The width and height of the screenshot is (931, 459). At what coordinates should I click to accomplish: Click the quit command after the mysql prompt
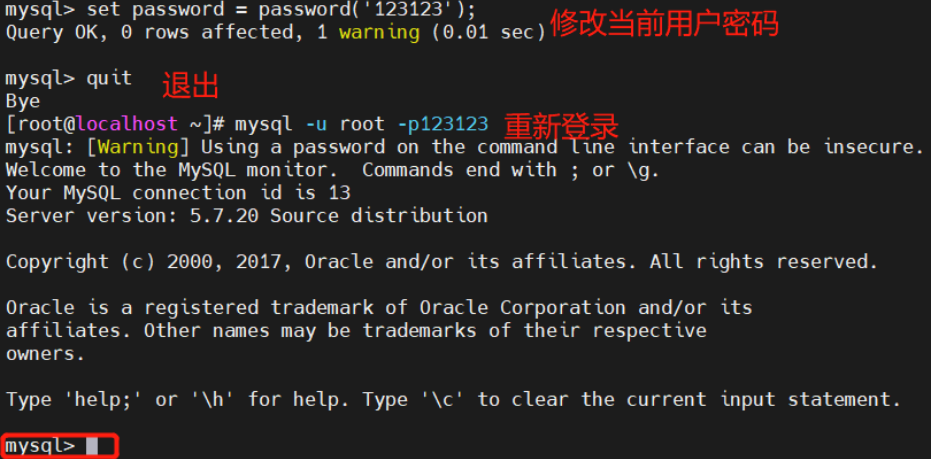point(109,78)
